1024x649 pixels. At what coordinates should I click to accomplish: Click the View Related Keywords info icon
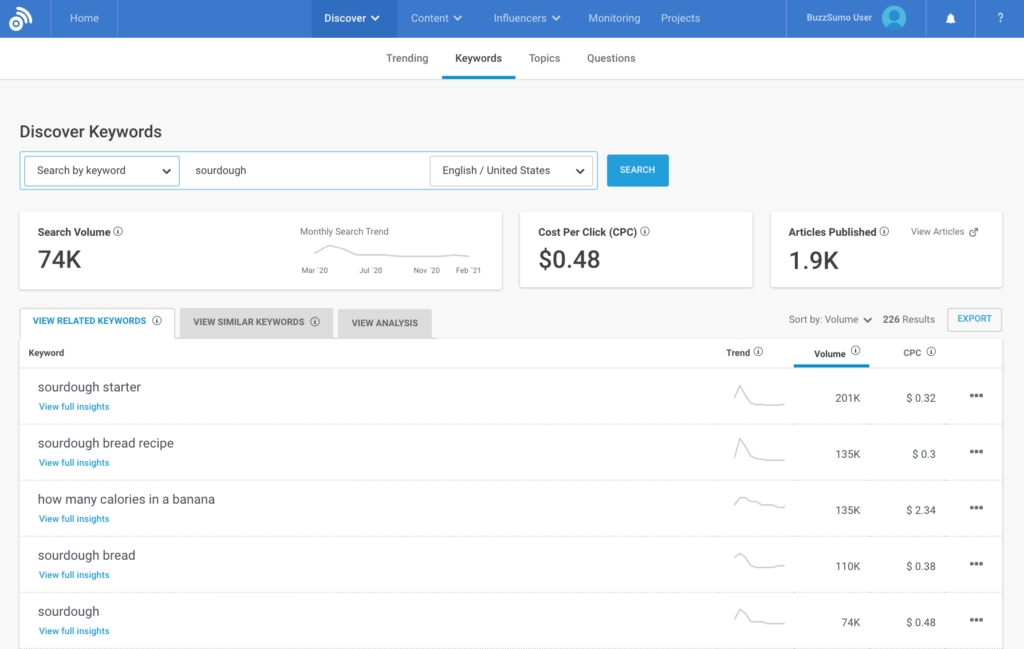(157, 320)
